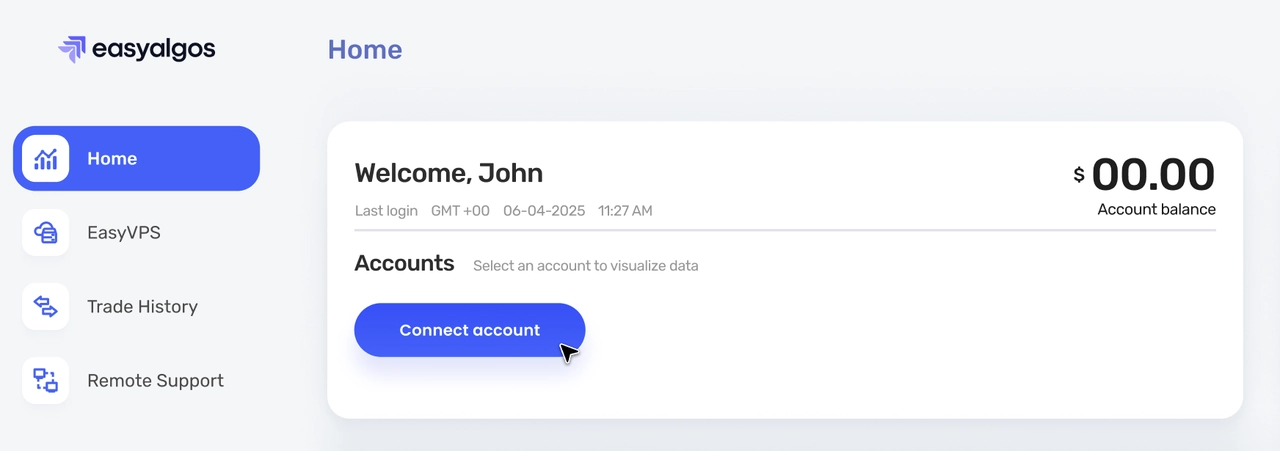Click the EasyVPS cloud server icon
This screenshot has width=1280, height=451.
coord(46,233)
